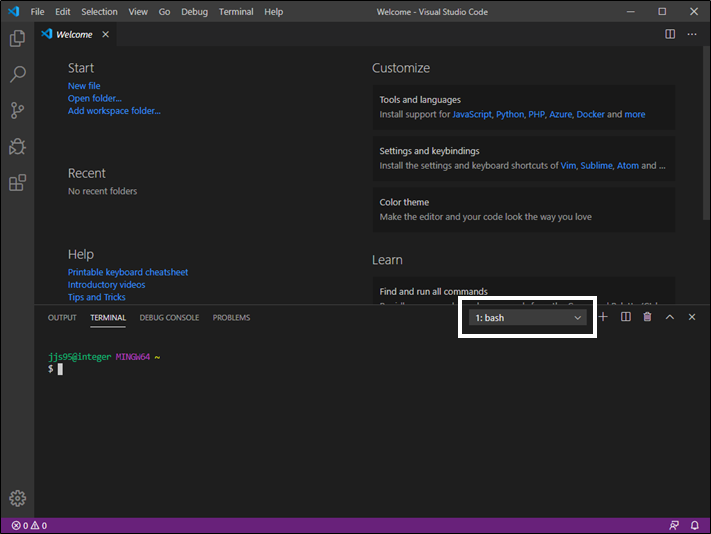Open the Explorer view in activity bar
711x534 pixels.
click(17, 39)
